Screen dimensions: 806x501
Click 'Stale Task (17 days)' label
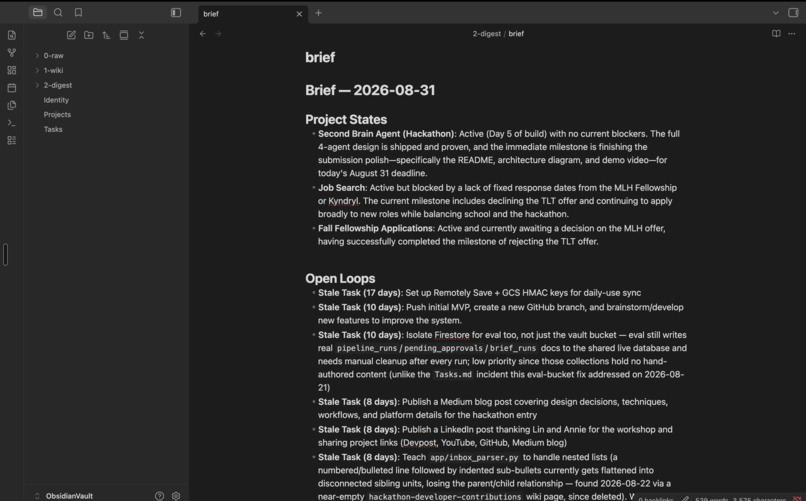tap(360, 293)
